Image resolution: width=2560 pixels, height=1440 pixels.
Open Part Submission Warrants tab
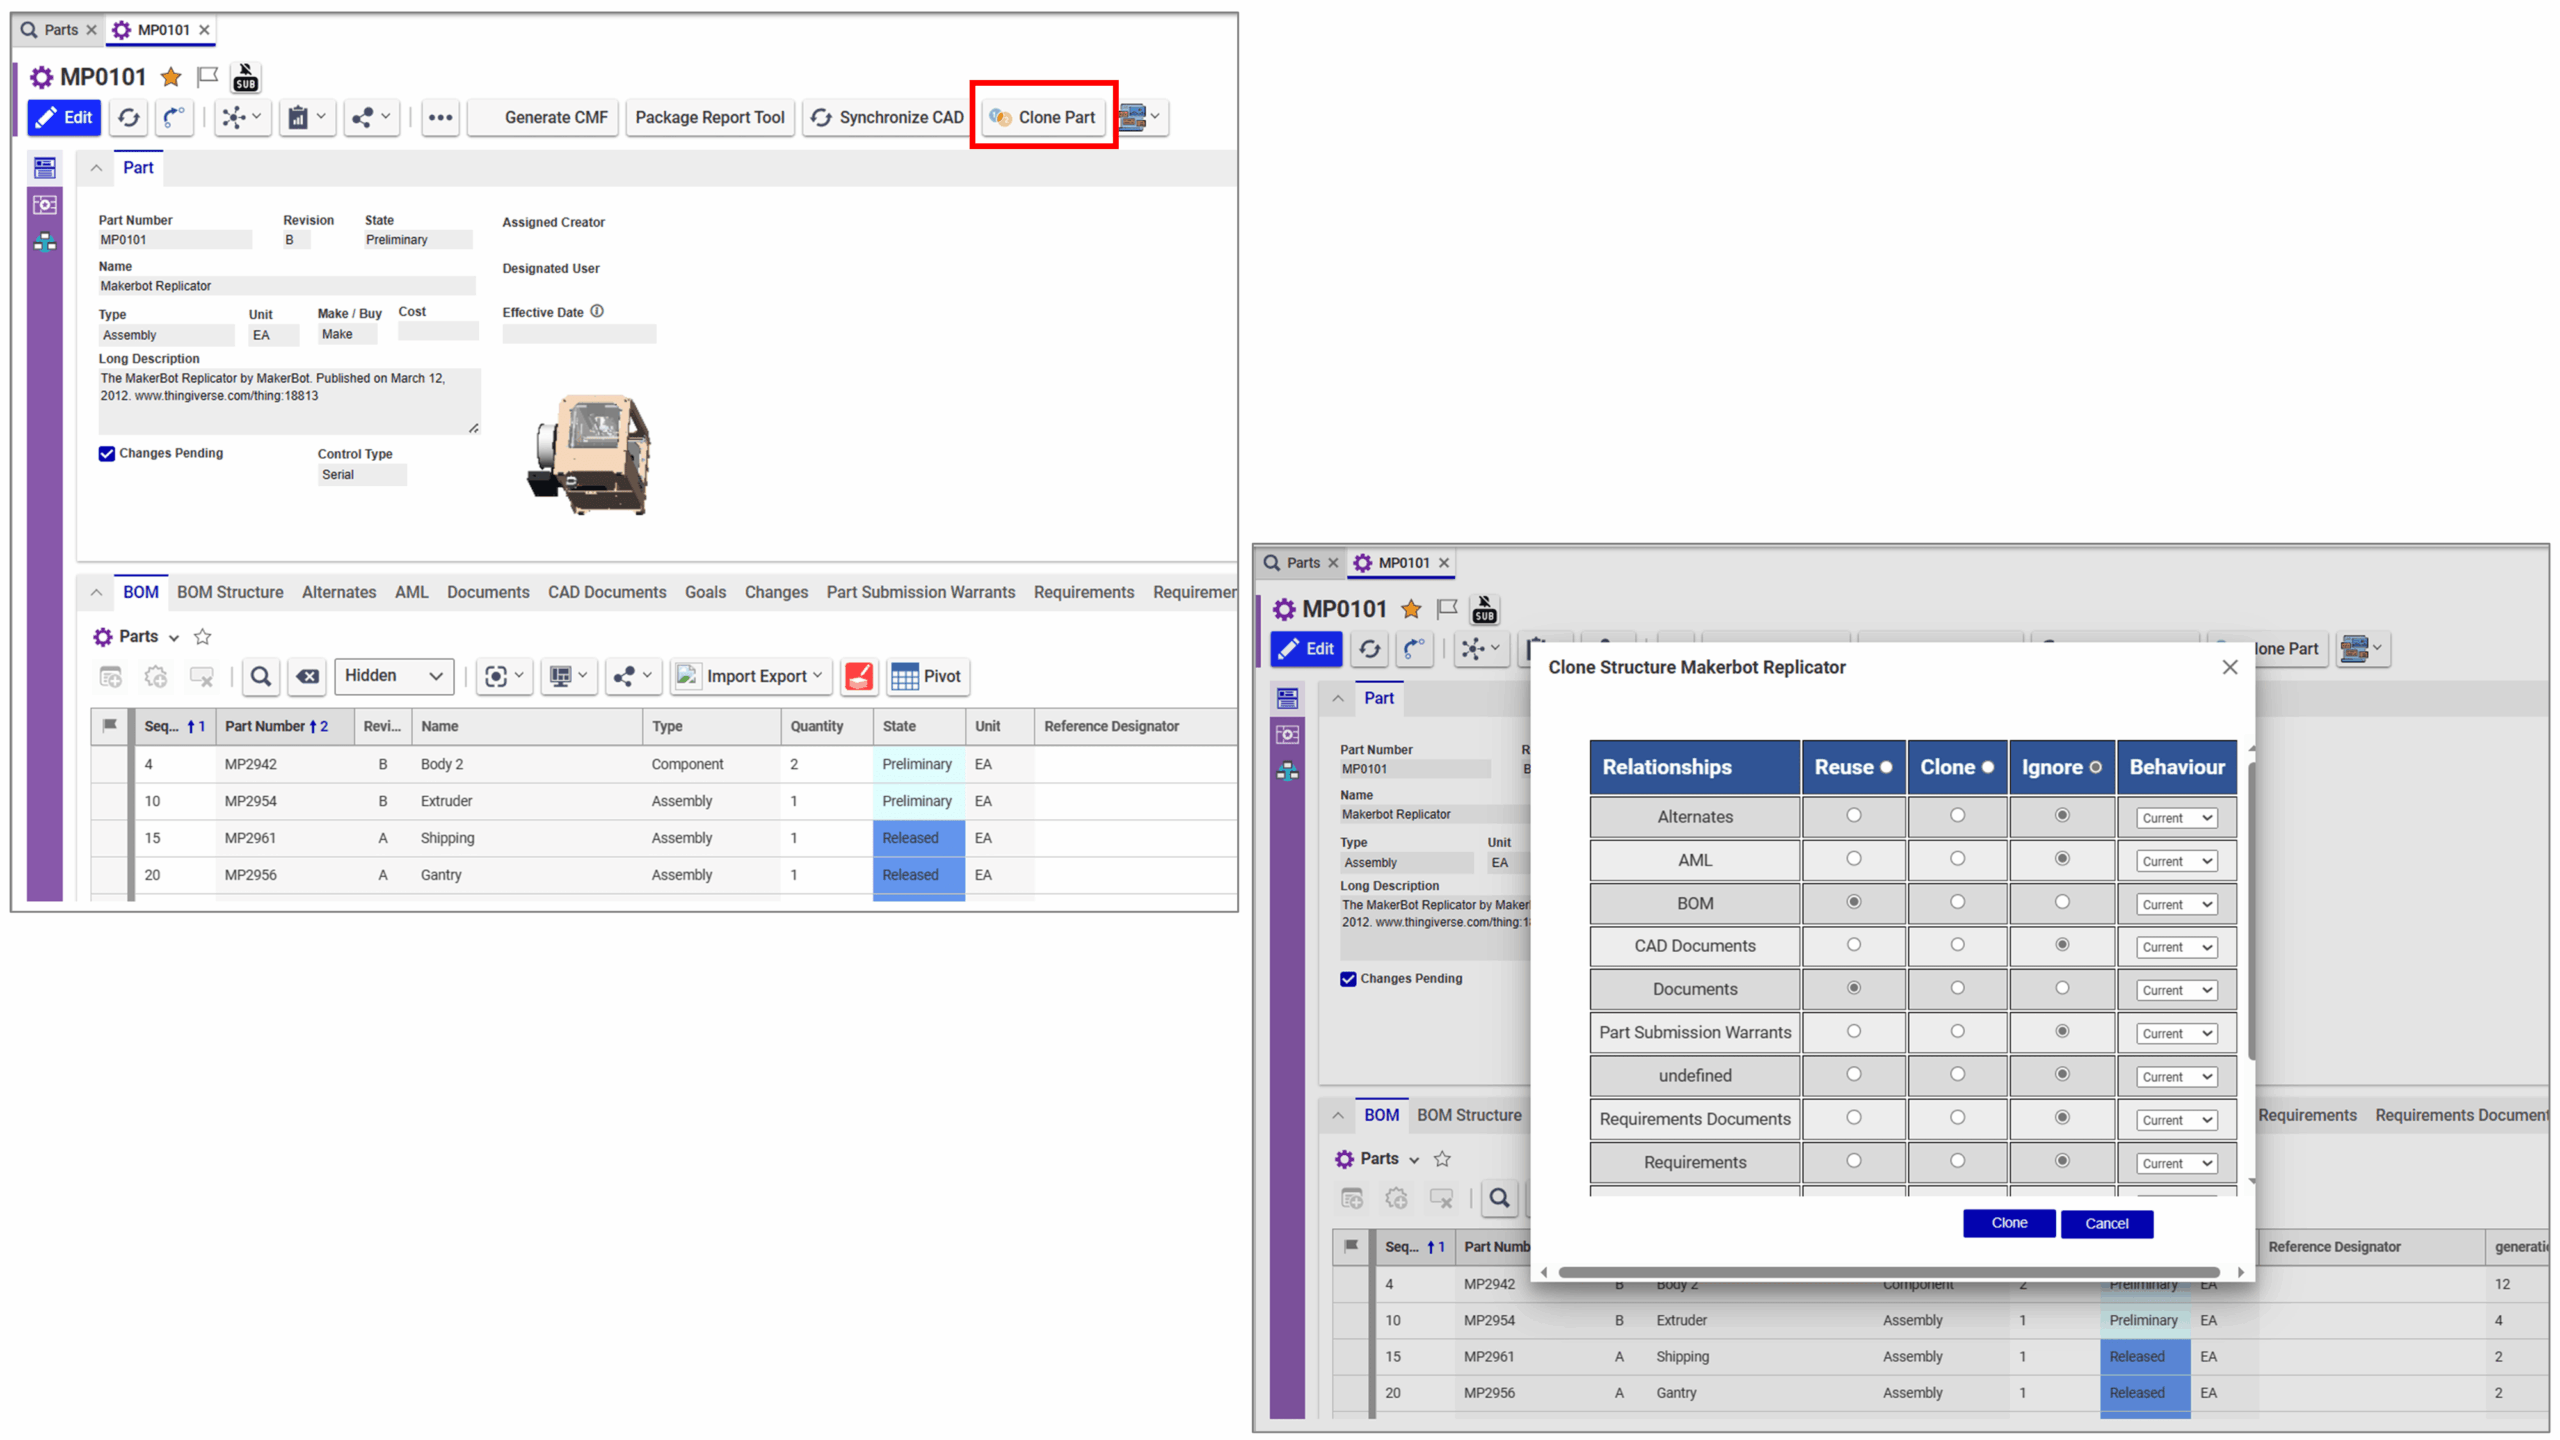point(920,592)
